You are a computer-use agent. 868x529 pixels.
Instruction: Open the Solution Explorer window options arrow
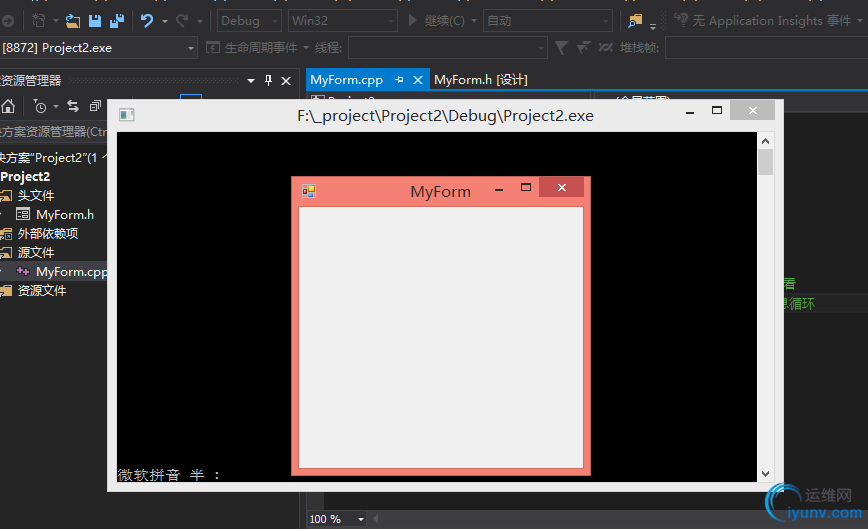251,81
